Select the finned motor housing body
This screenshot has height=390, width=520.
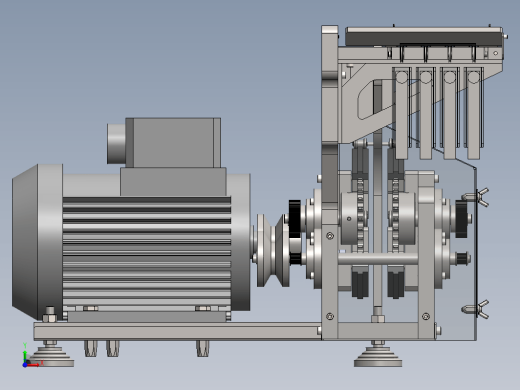click(x=147, y=252)
